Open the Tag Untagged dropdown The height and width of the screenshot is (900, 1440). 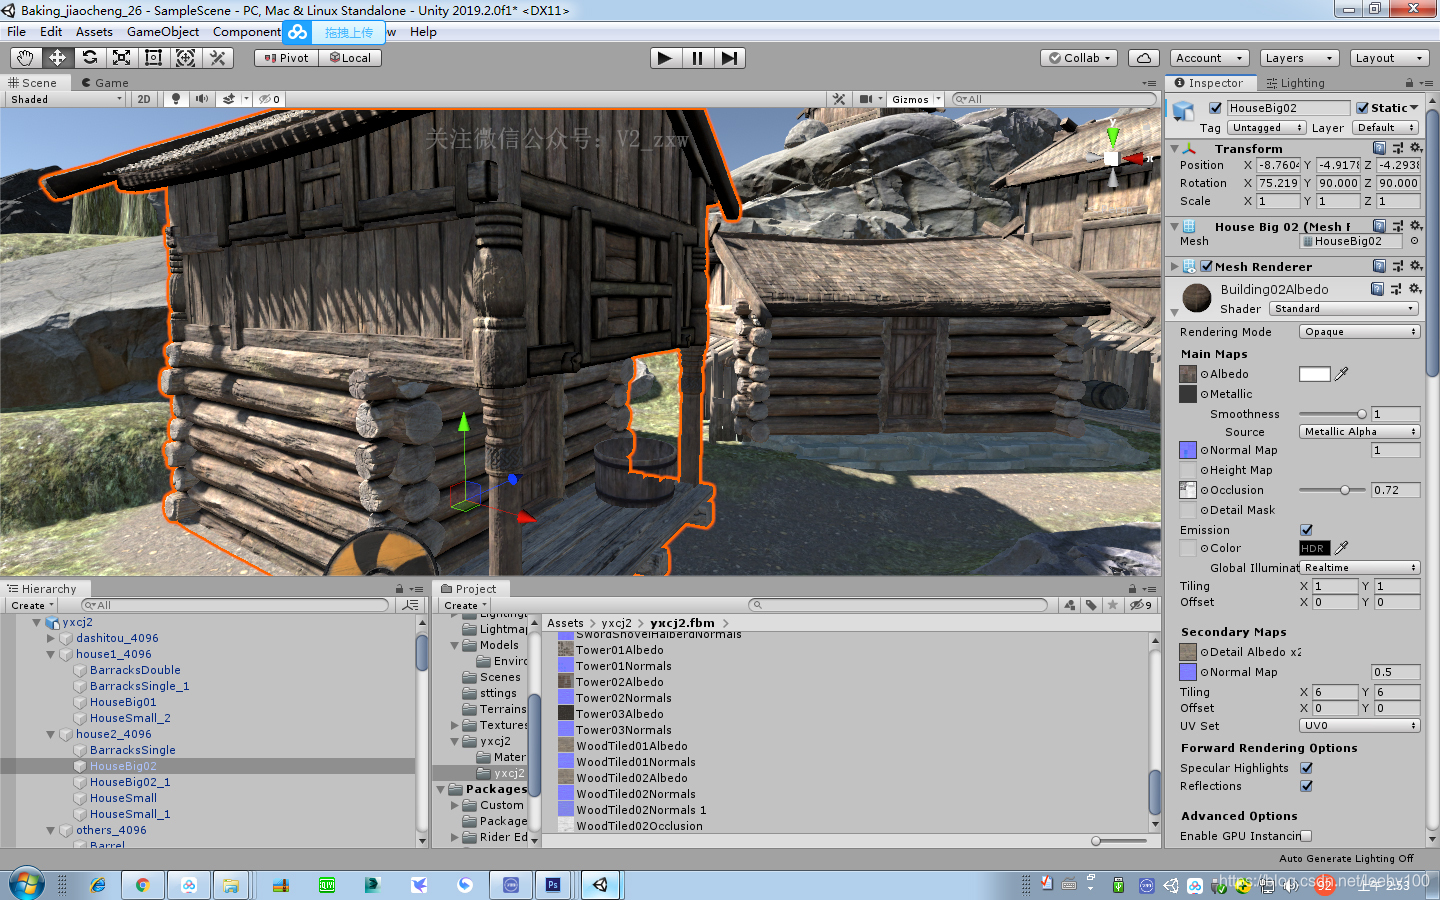click(x=1266, y=128)
